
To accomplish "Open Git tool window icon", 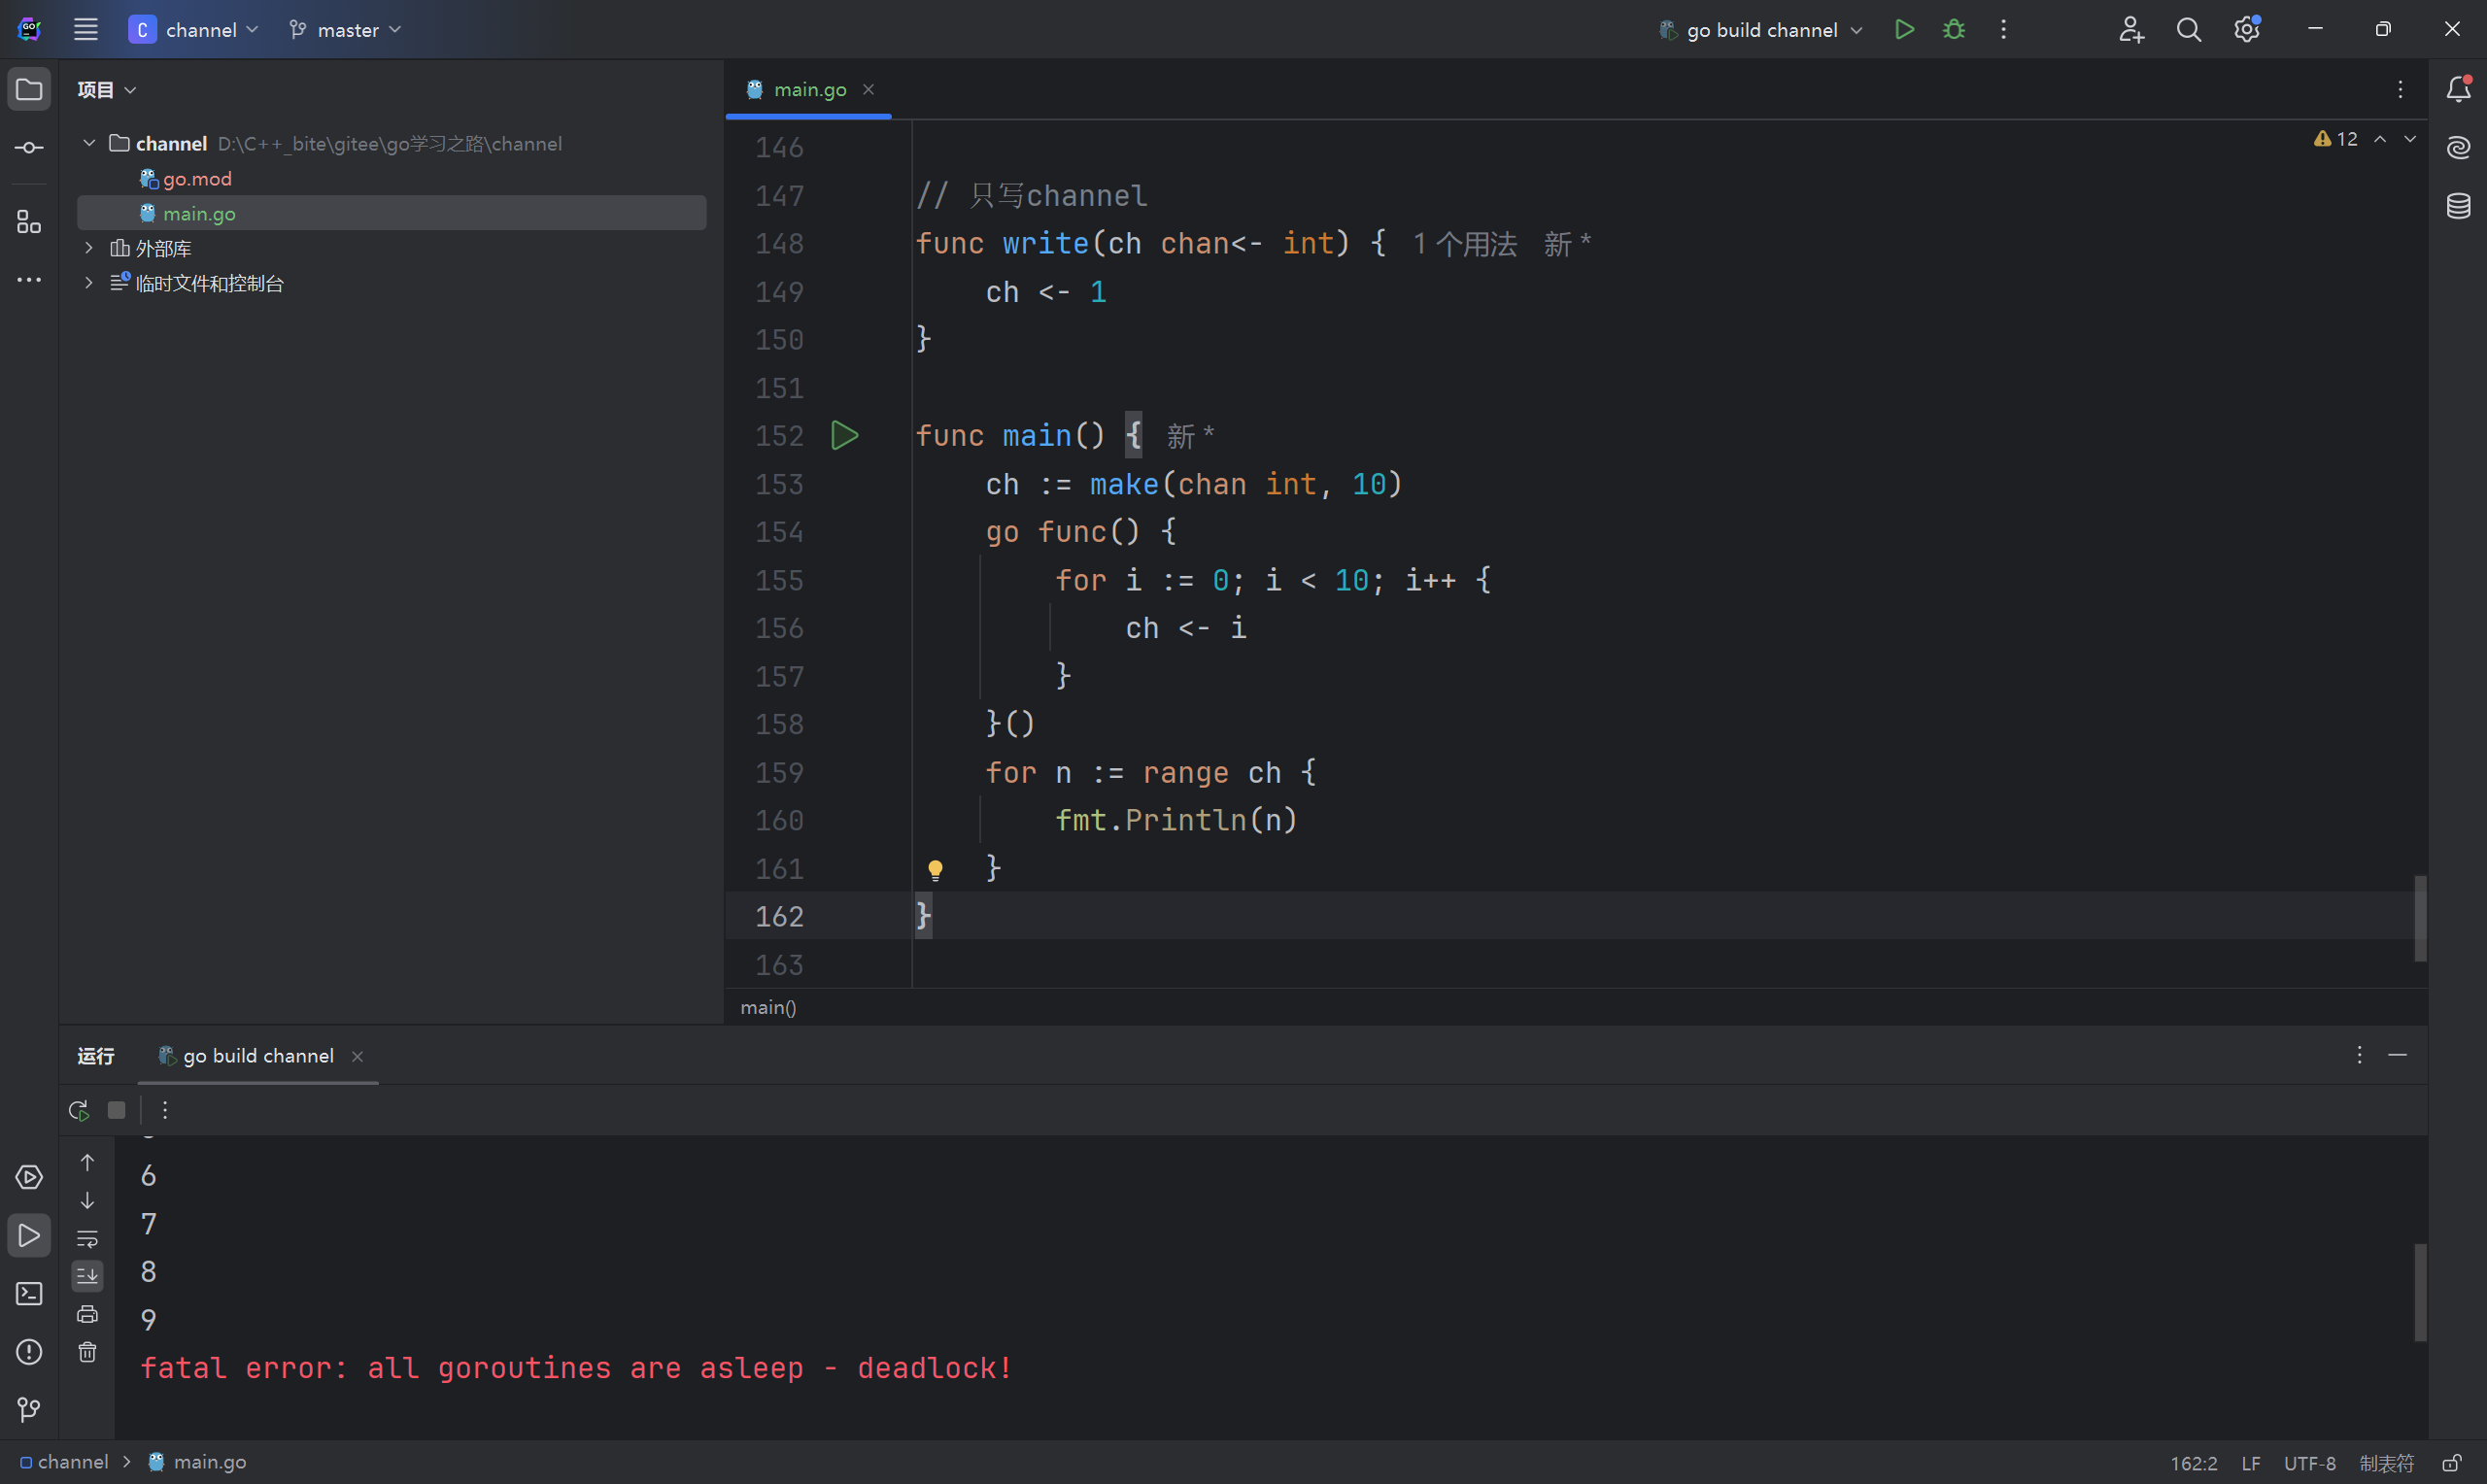I will click(29, 1410).
